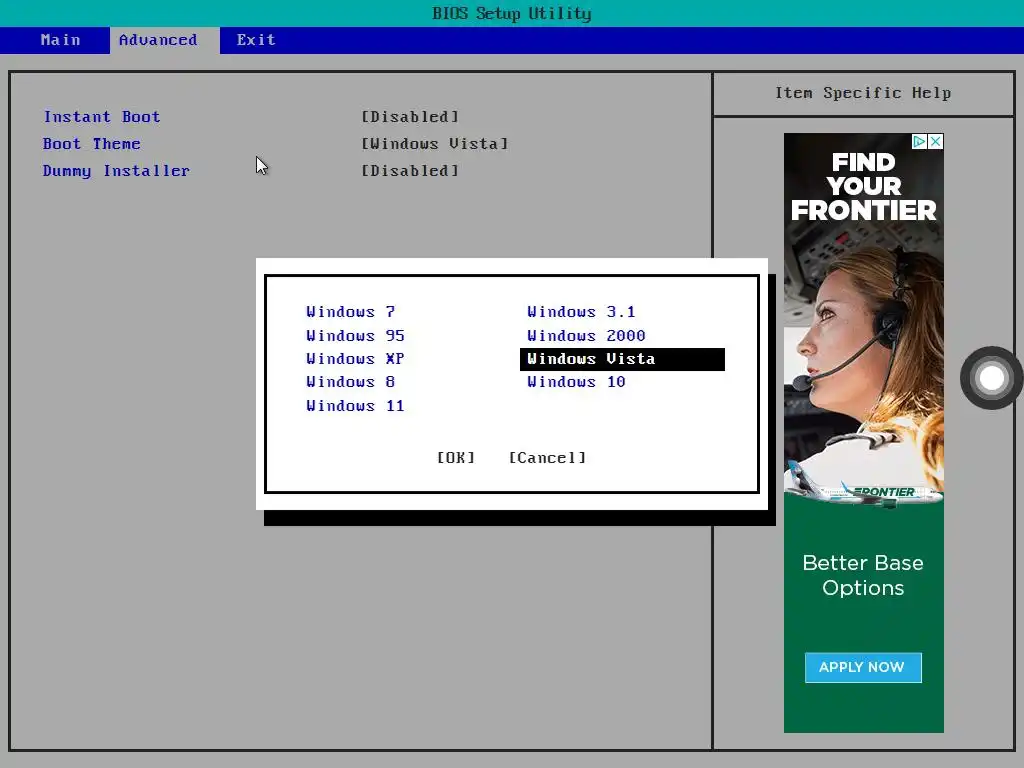Image resolution: width=1024 pixels, height=768 pixels.
Task: Select the Dummy Installer setting
Action: click(x=116, y=171)
